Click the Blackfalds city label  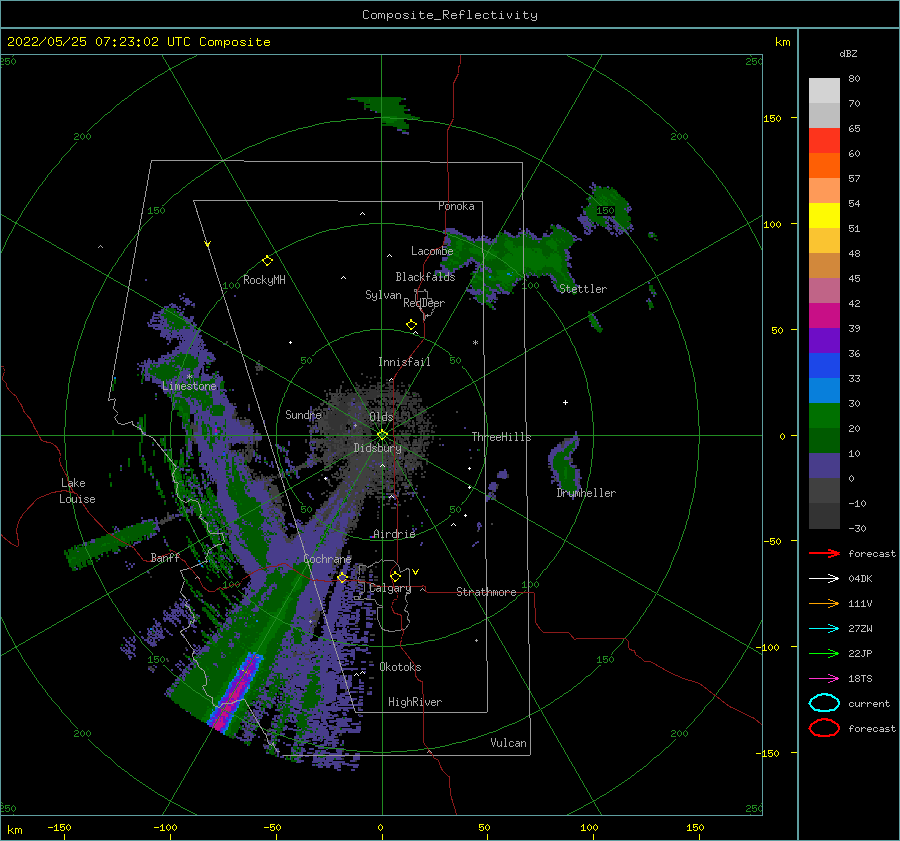pyautogui.click(x=425, y=277)
